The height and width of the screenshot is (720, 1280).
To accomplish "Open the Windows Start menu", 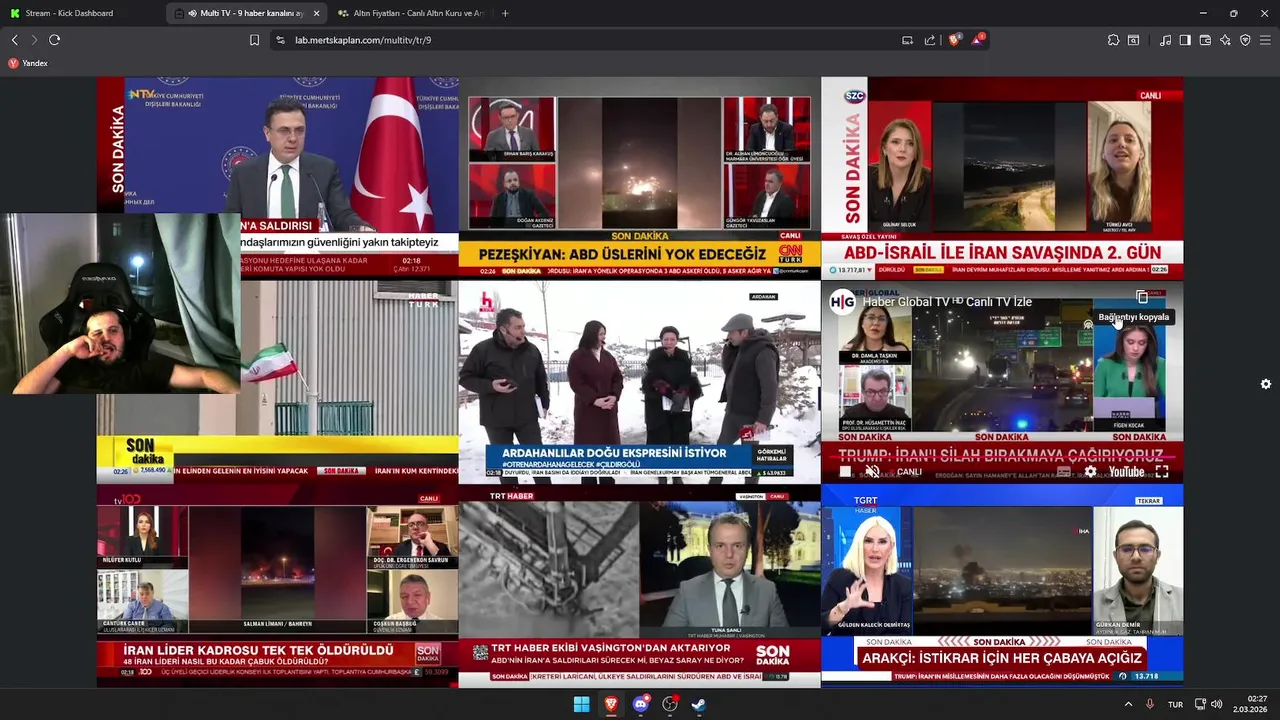I will coord(581,704).
